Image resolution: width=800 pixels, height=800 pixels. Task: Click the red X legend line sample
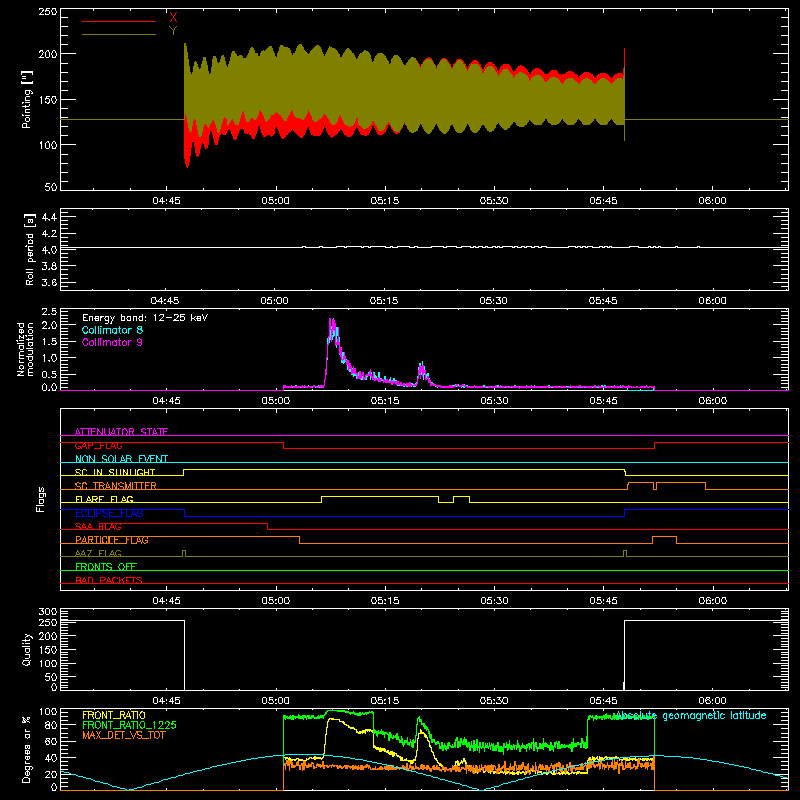(119, 21)
